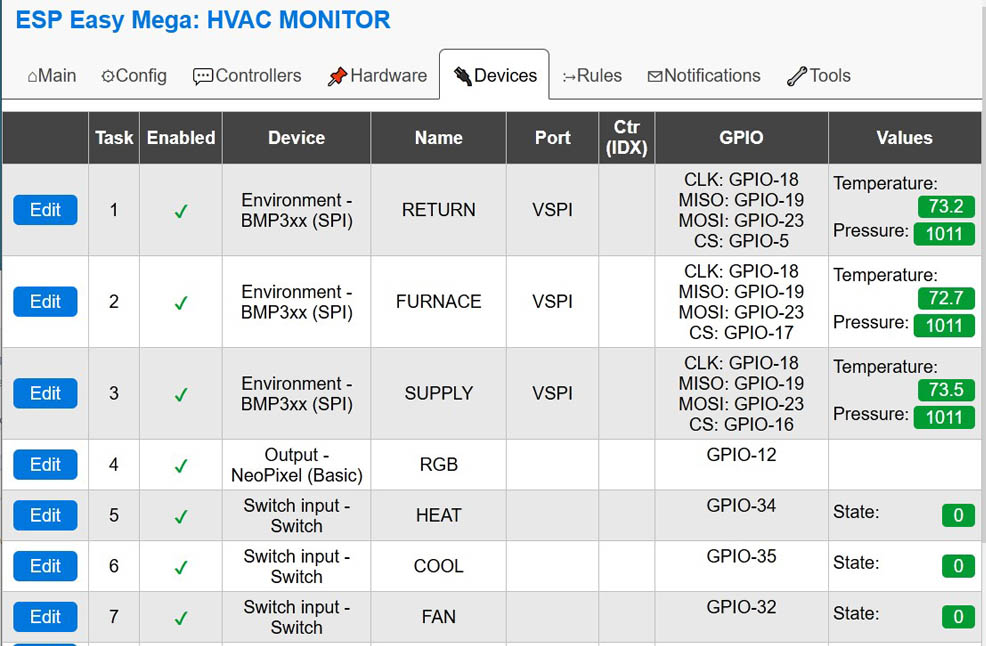
Task: Click the Values column header
Action: [904, 138]
